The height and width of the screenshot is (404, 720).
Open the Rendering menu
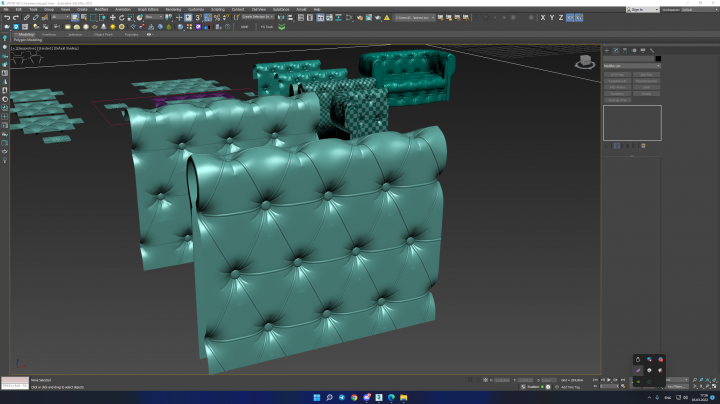tap(173, 9)
